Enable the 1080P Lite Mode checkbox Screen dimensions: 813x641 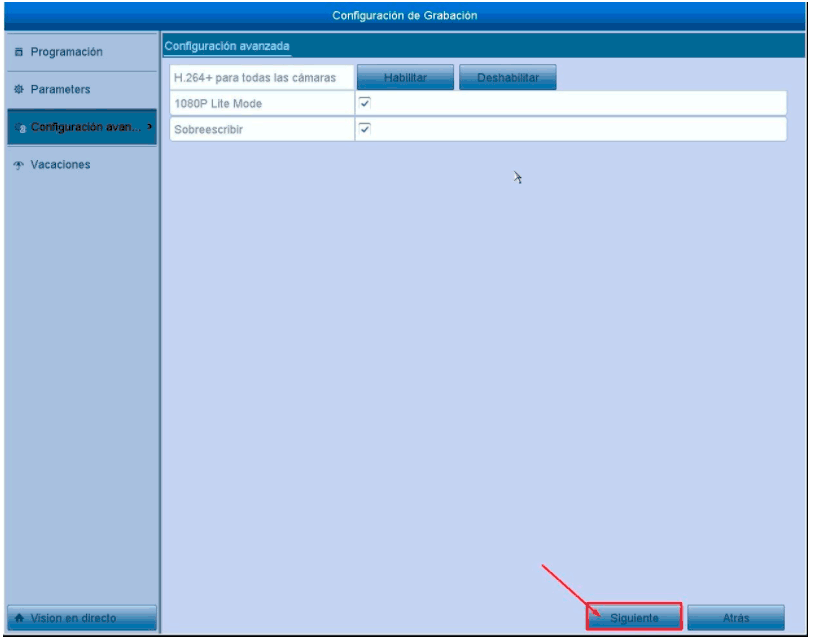pyautogui.click(x=365, y=103)
